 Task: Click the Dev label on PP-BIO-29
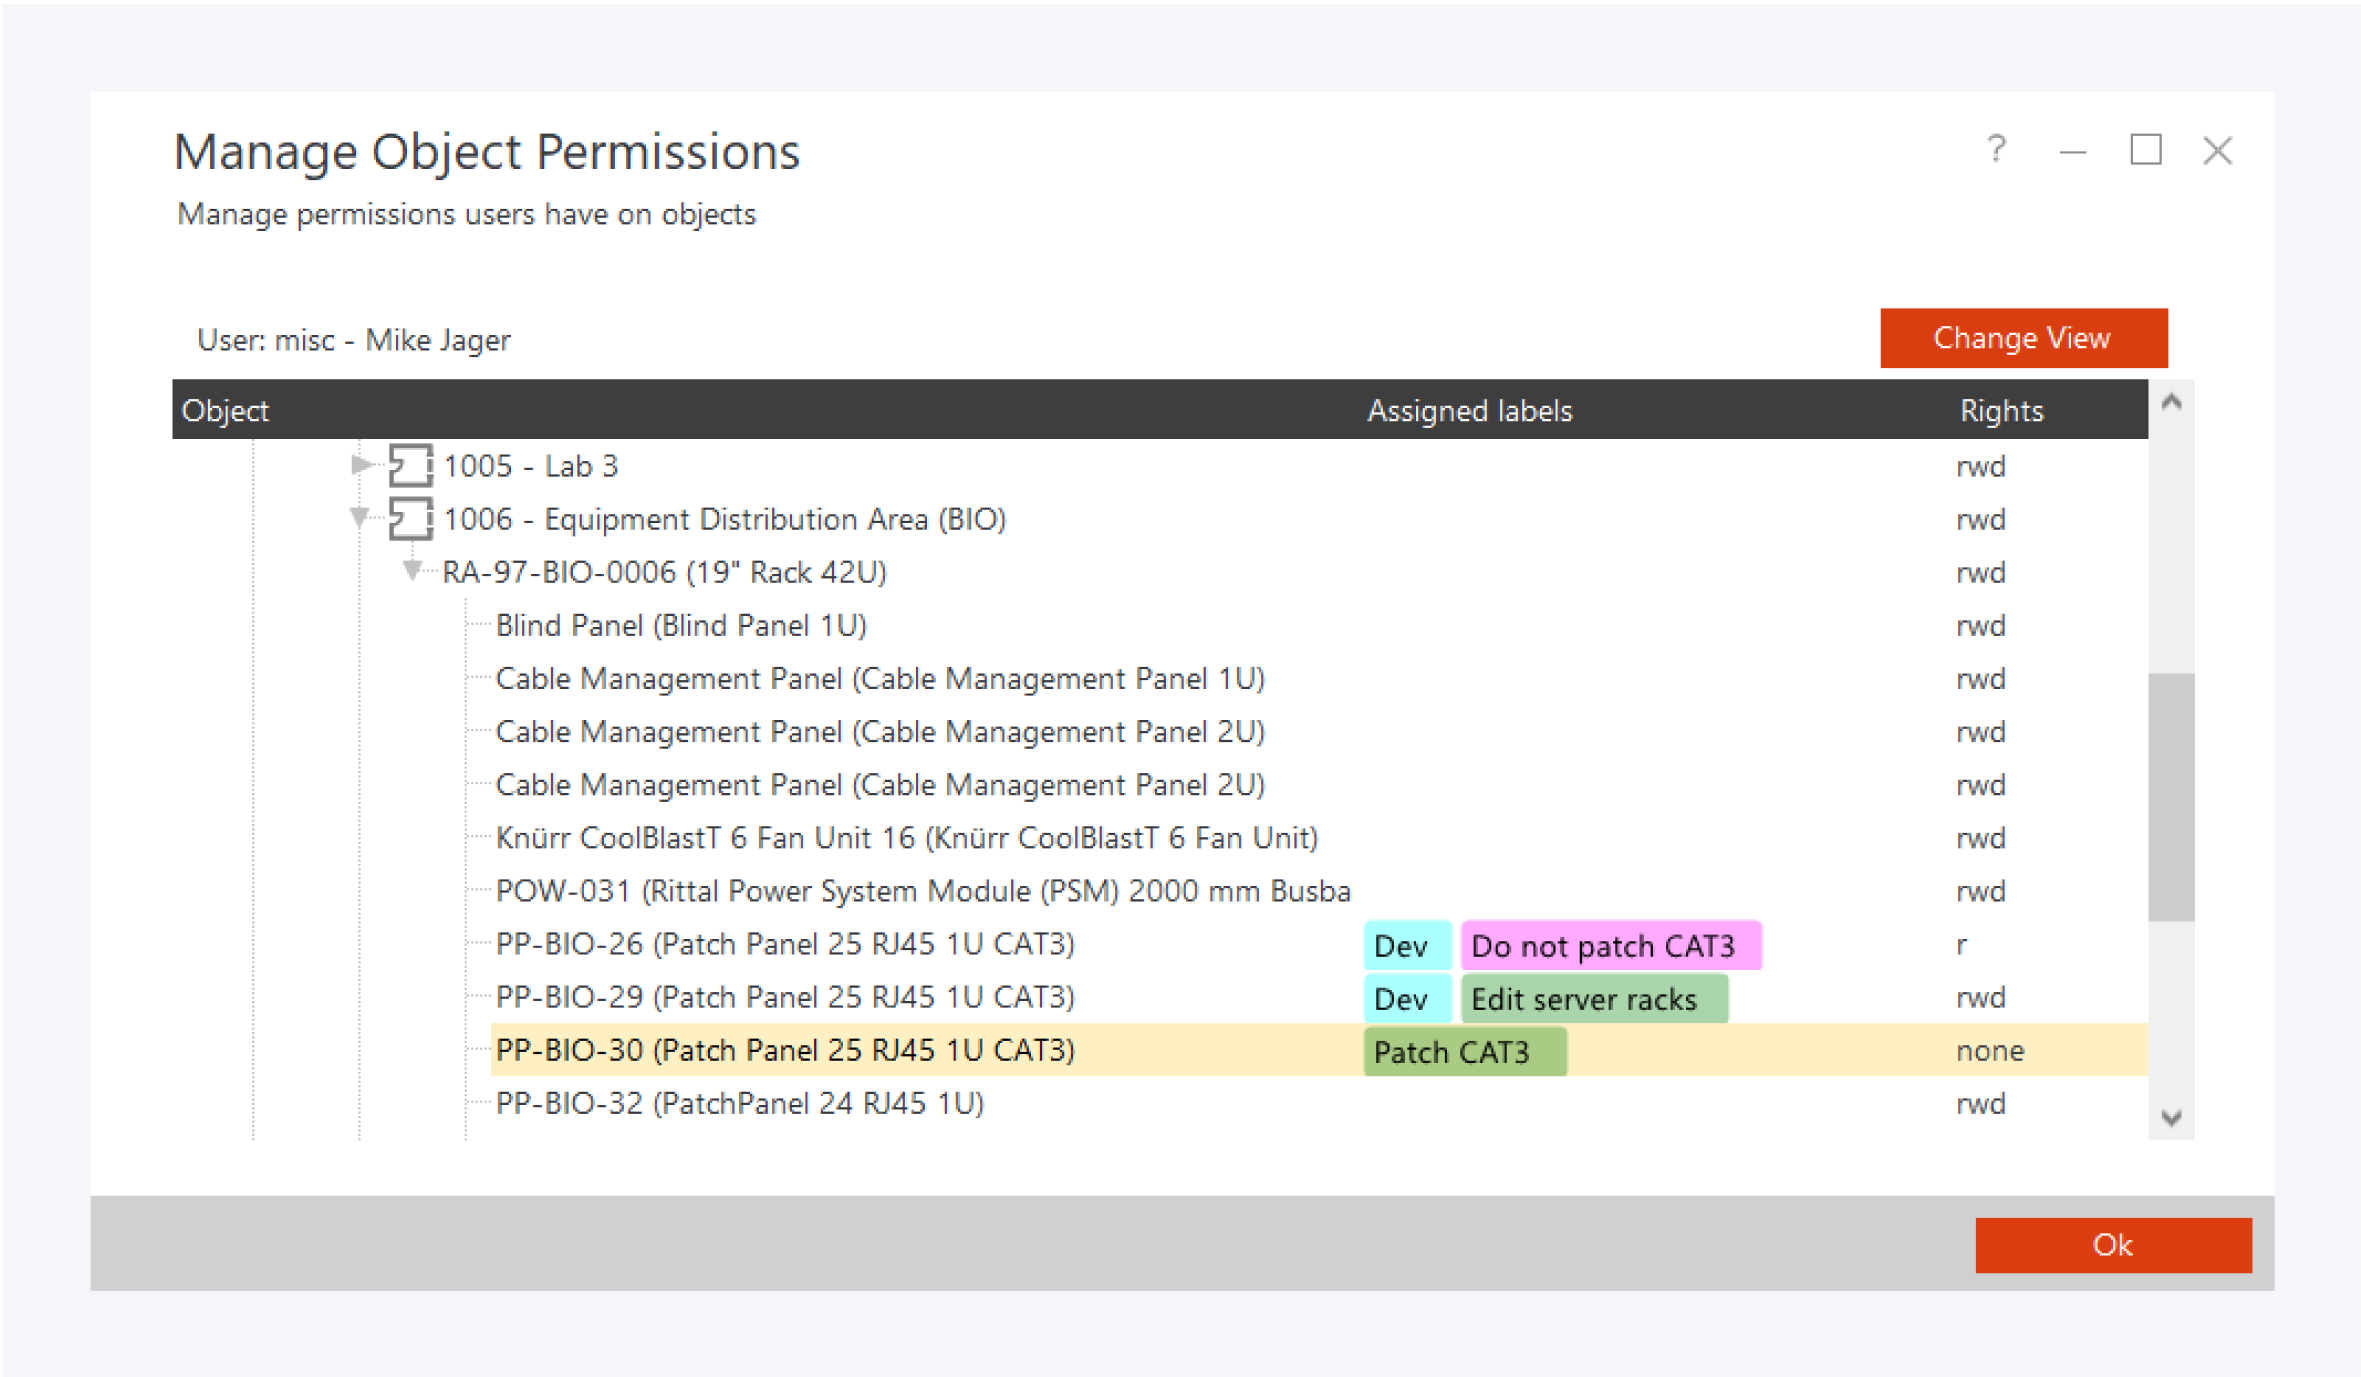click(1406, 998)
